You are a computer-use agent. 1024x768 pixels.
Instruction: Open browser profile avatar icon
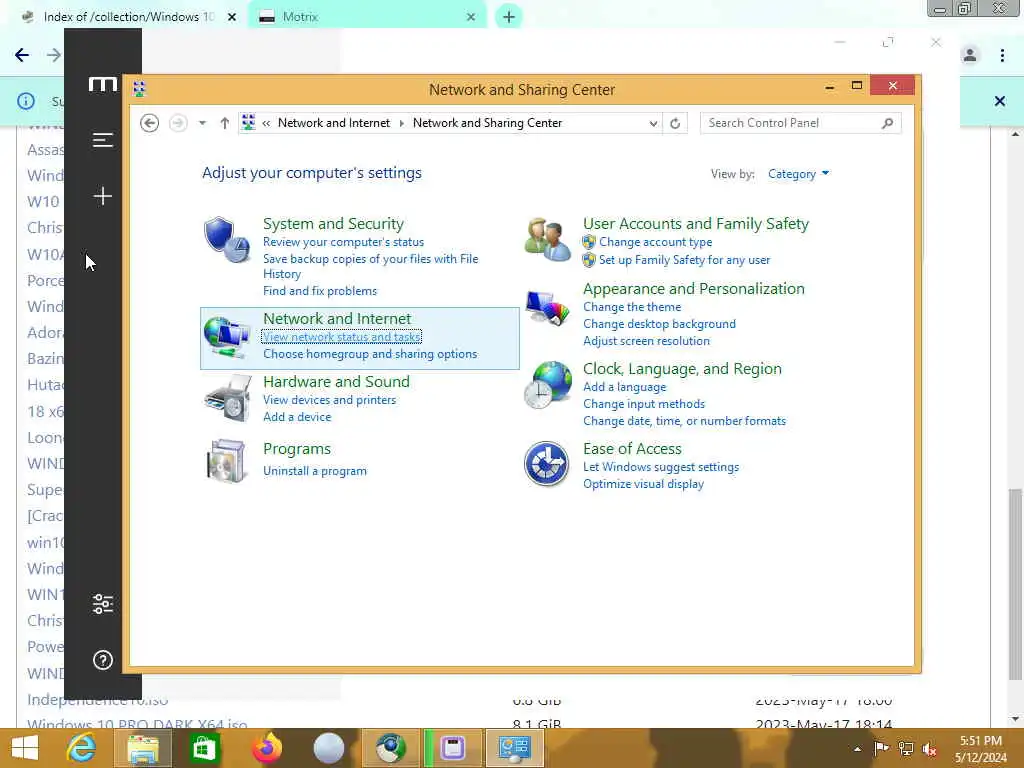(970, 56)
